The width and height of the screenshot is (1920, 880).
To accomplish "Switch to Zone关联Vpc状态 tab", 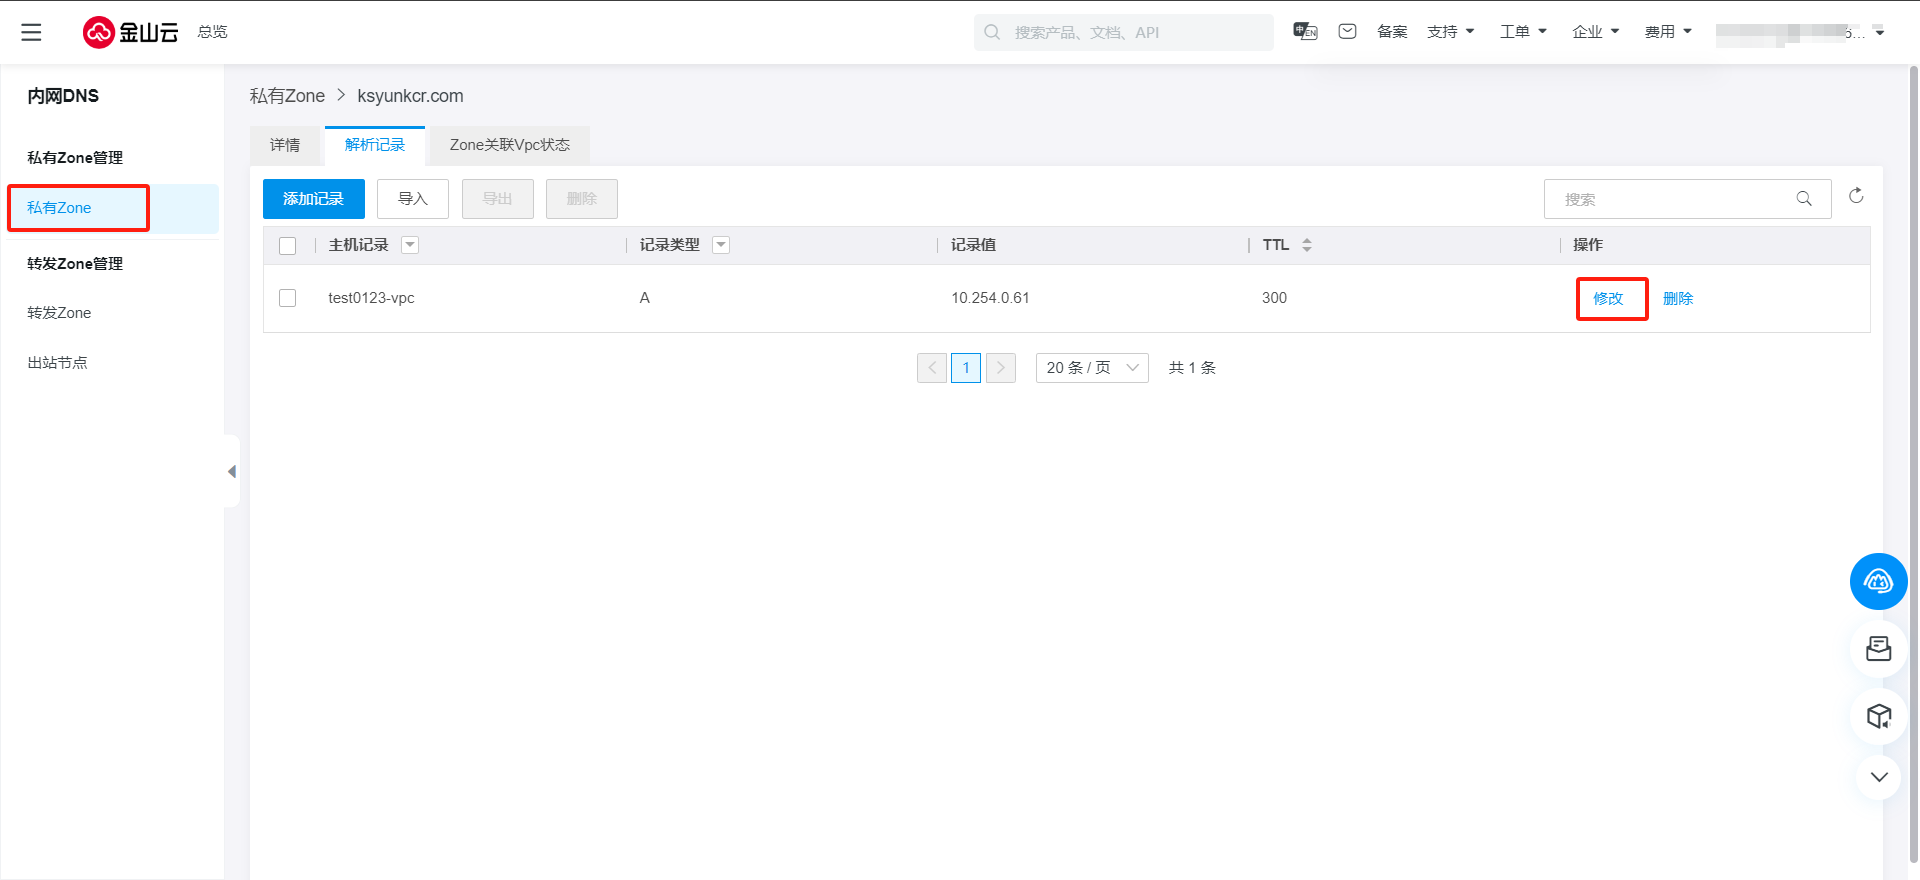I will (x=509, y=145).
